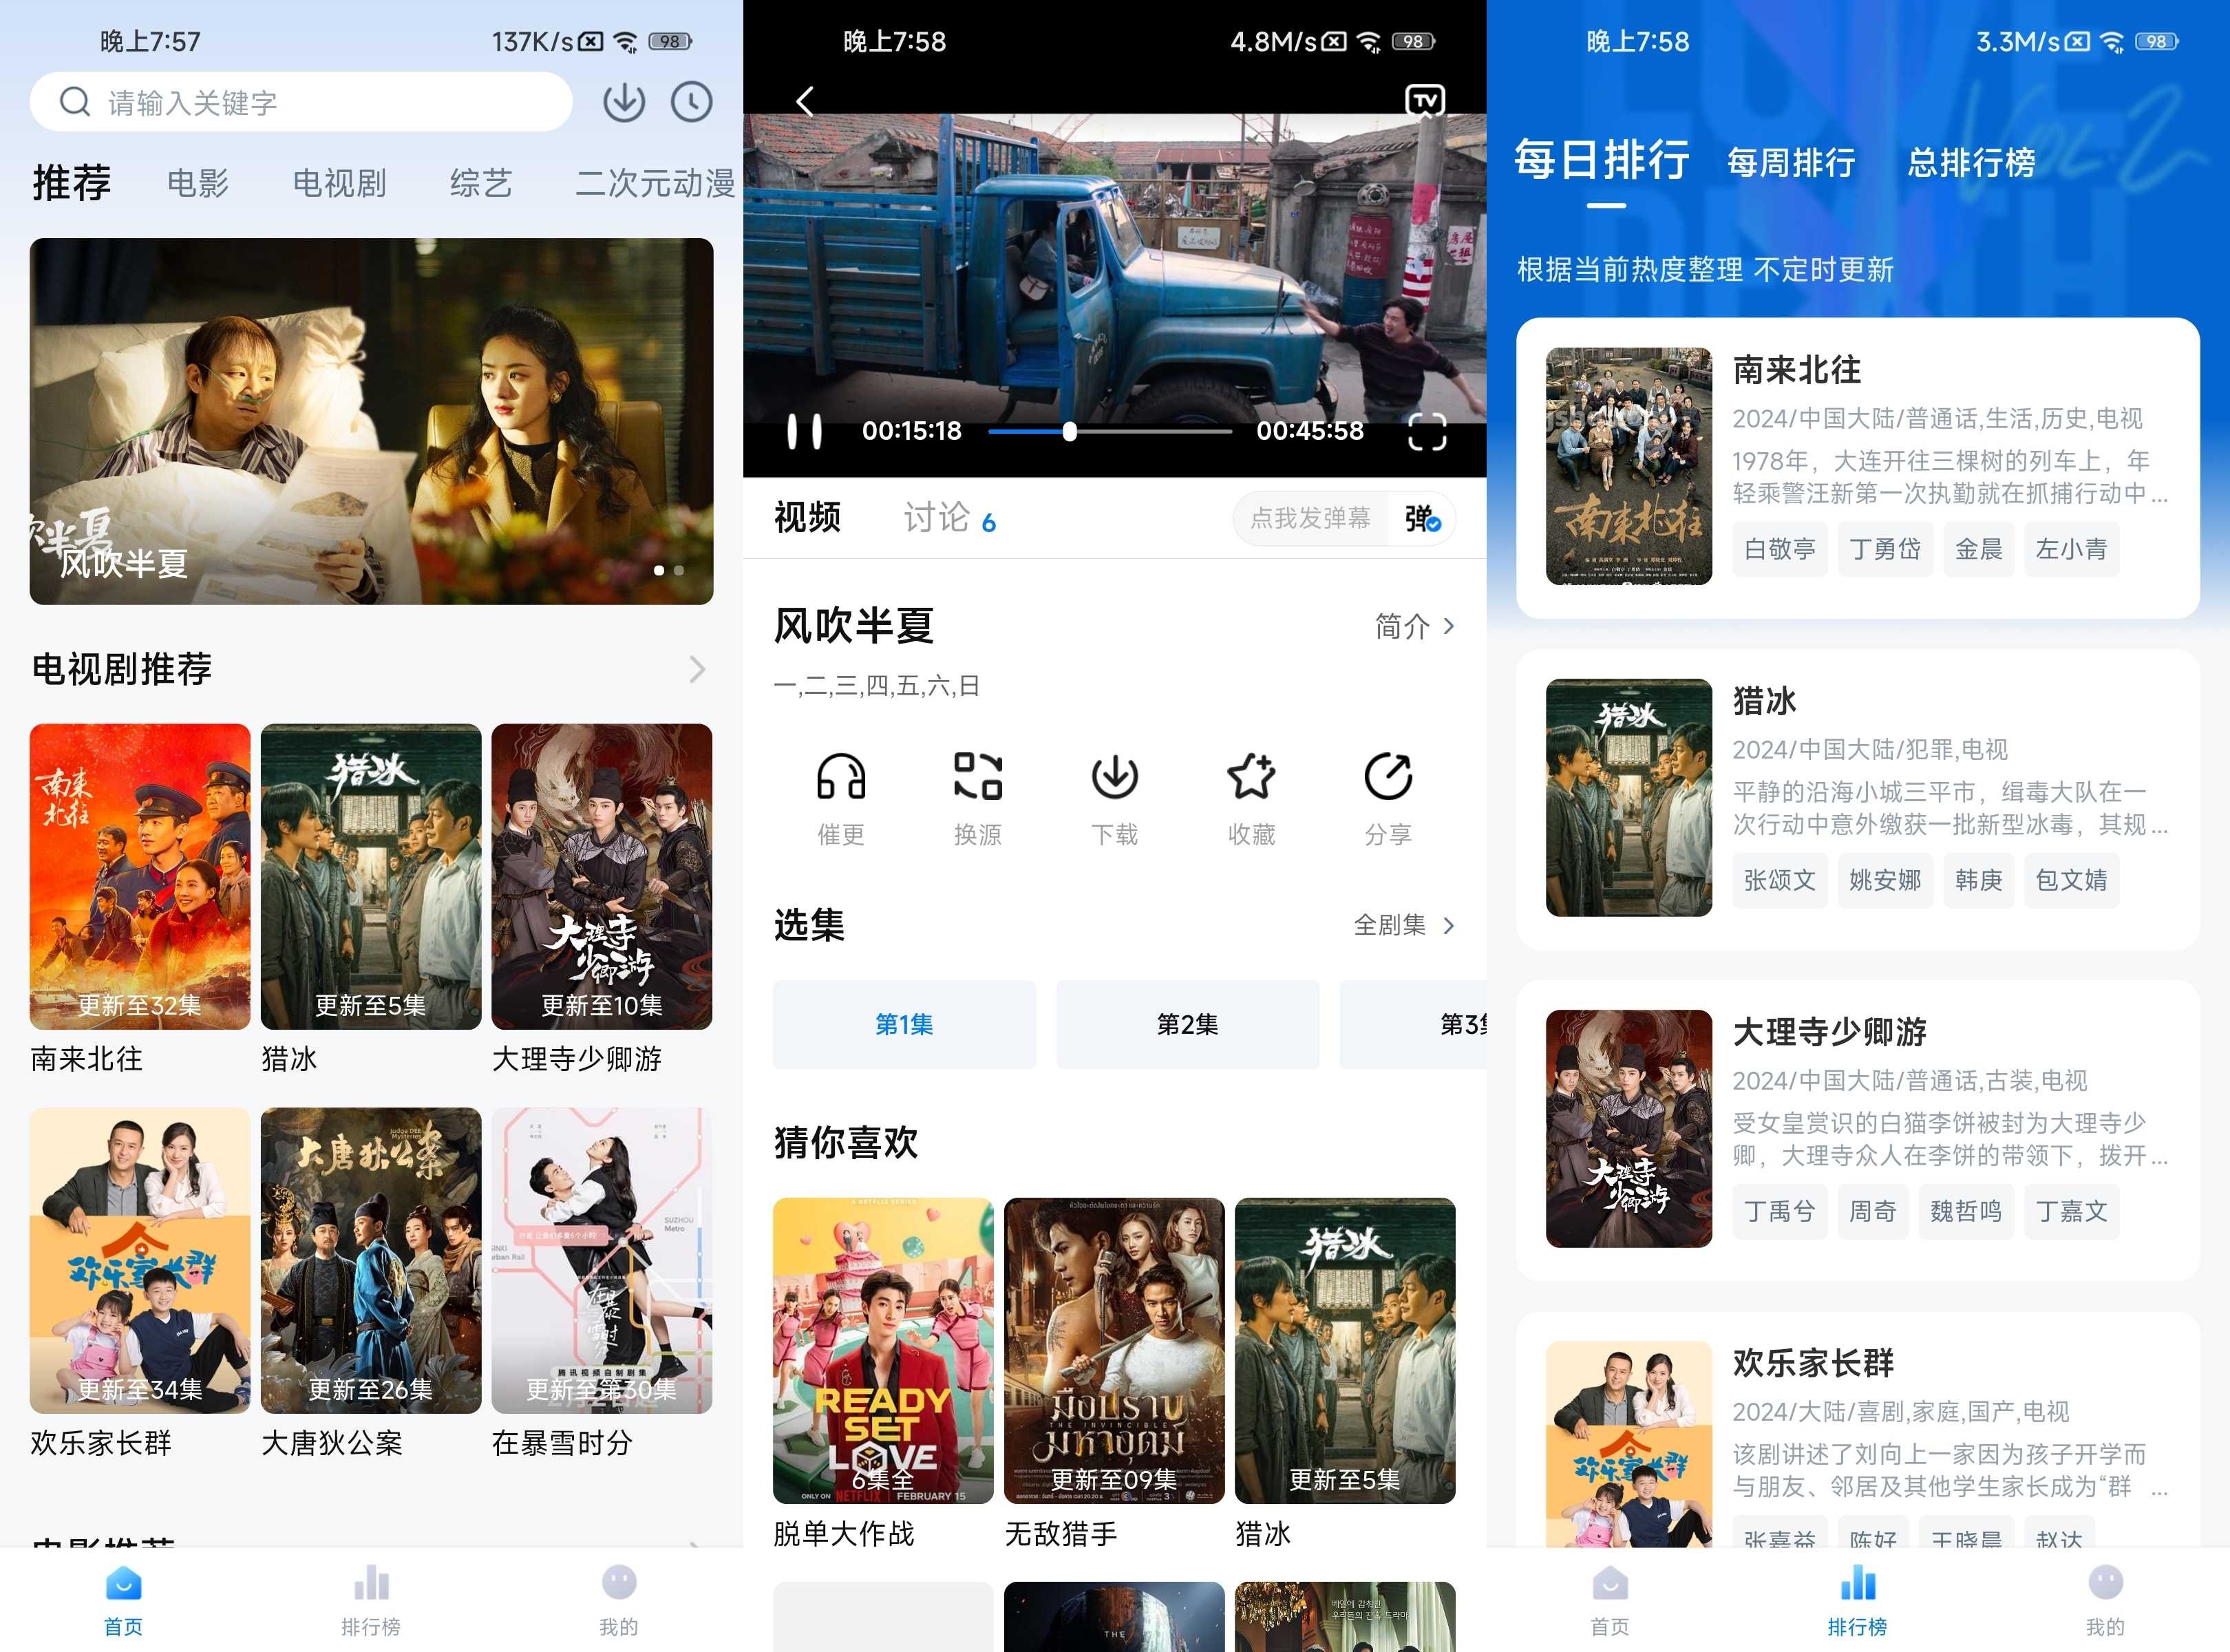Open more of 电视剧推荐 via the arrow
This screenshot has height=1652, width=2230.
[697, 669]
